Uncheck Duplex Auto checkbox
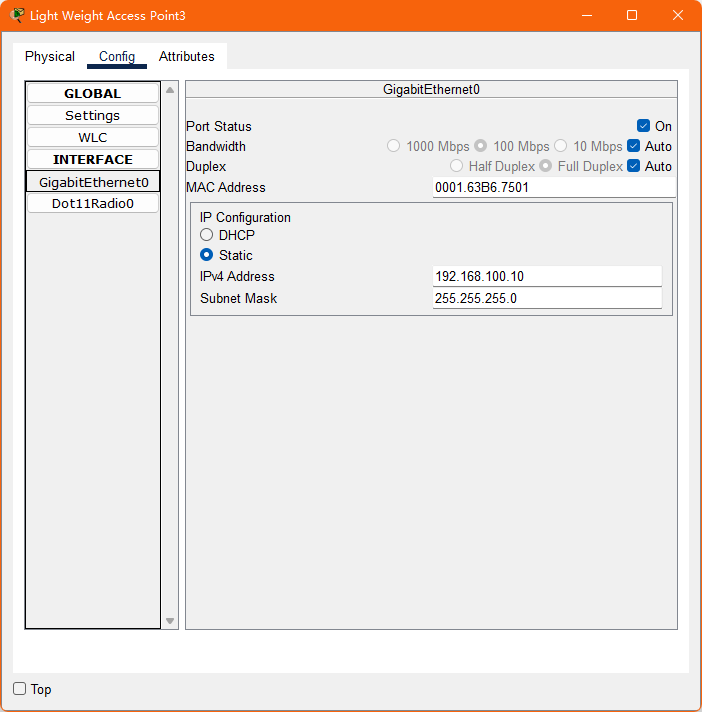Viewport: 702px width, 712px height. 633,166
